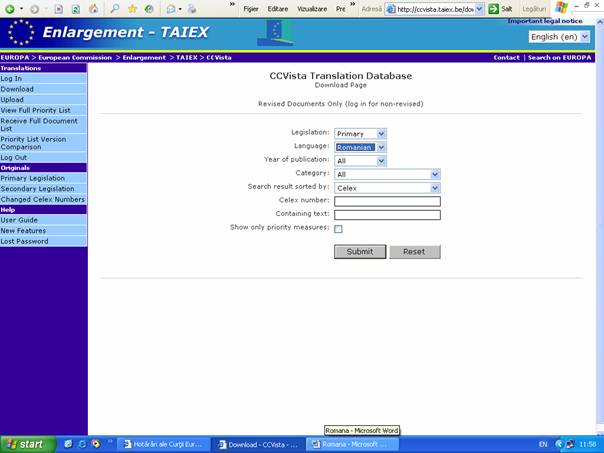Open the Search magnifier toolbar icon
Viewport: 604px width, 453px height.
114,9
